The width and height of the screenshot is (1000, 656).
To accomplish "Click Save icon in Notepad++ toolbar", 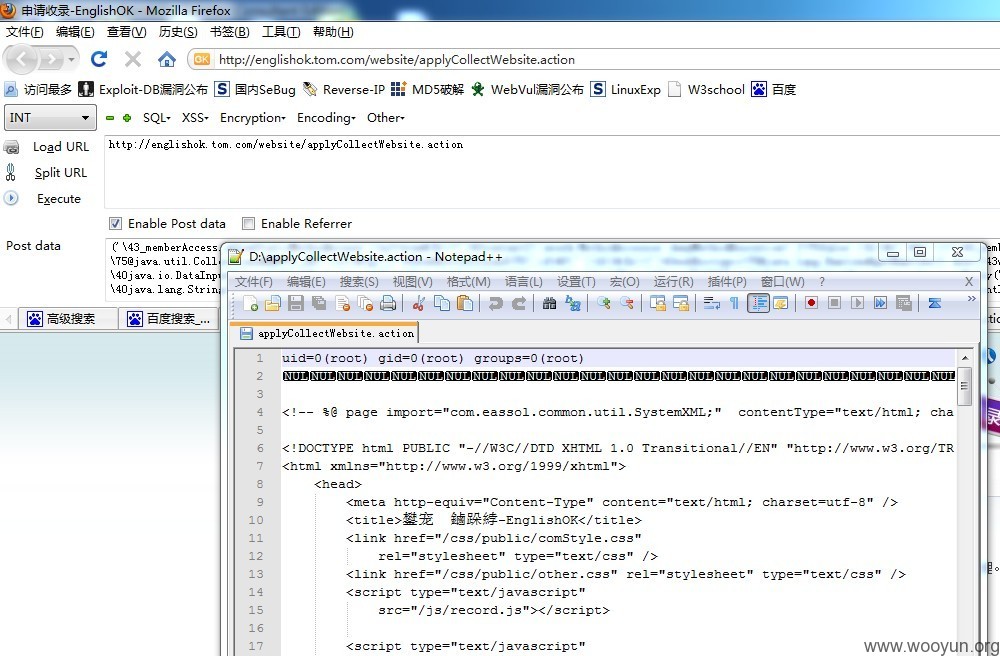I will point(295,303).
